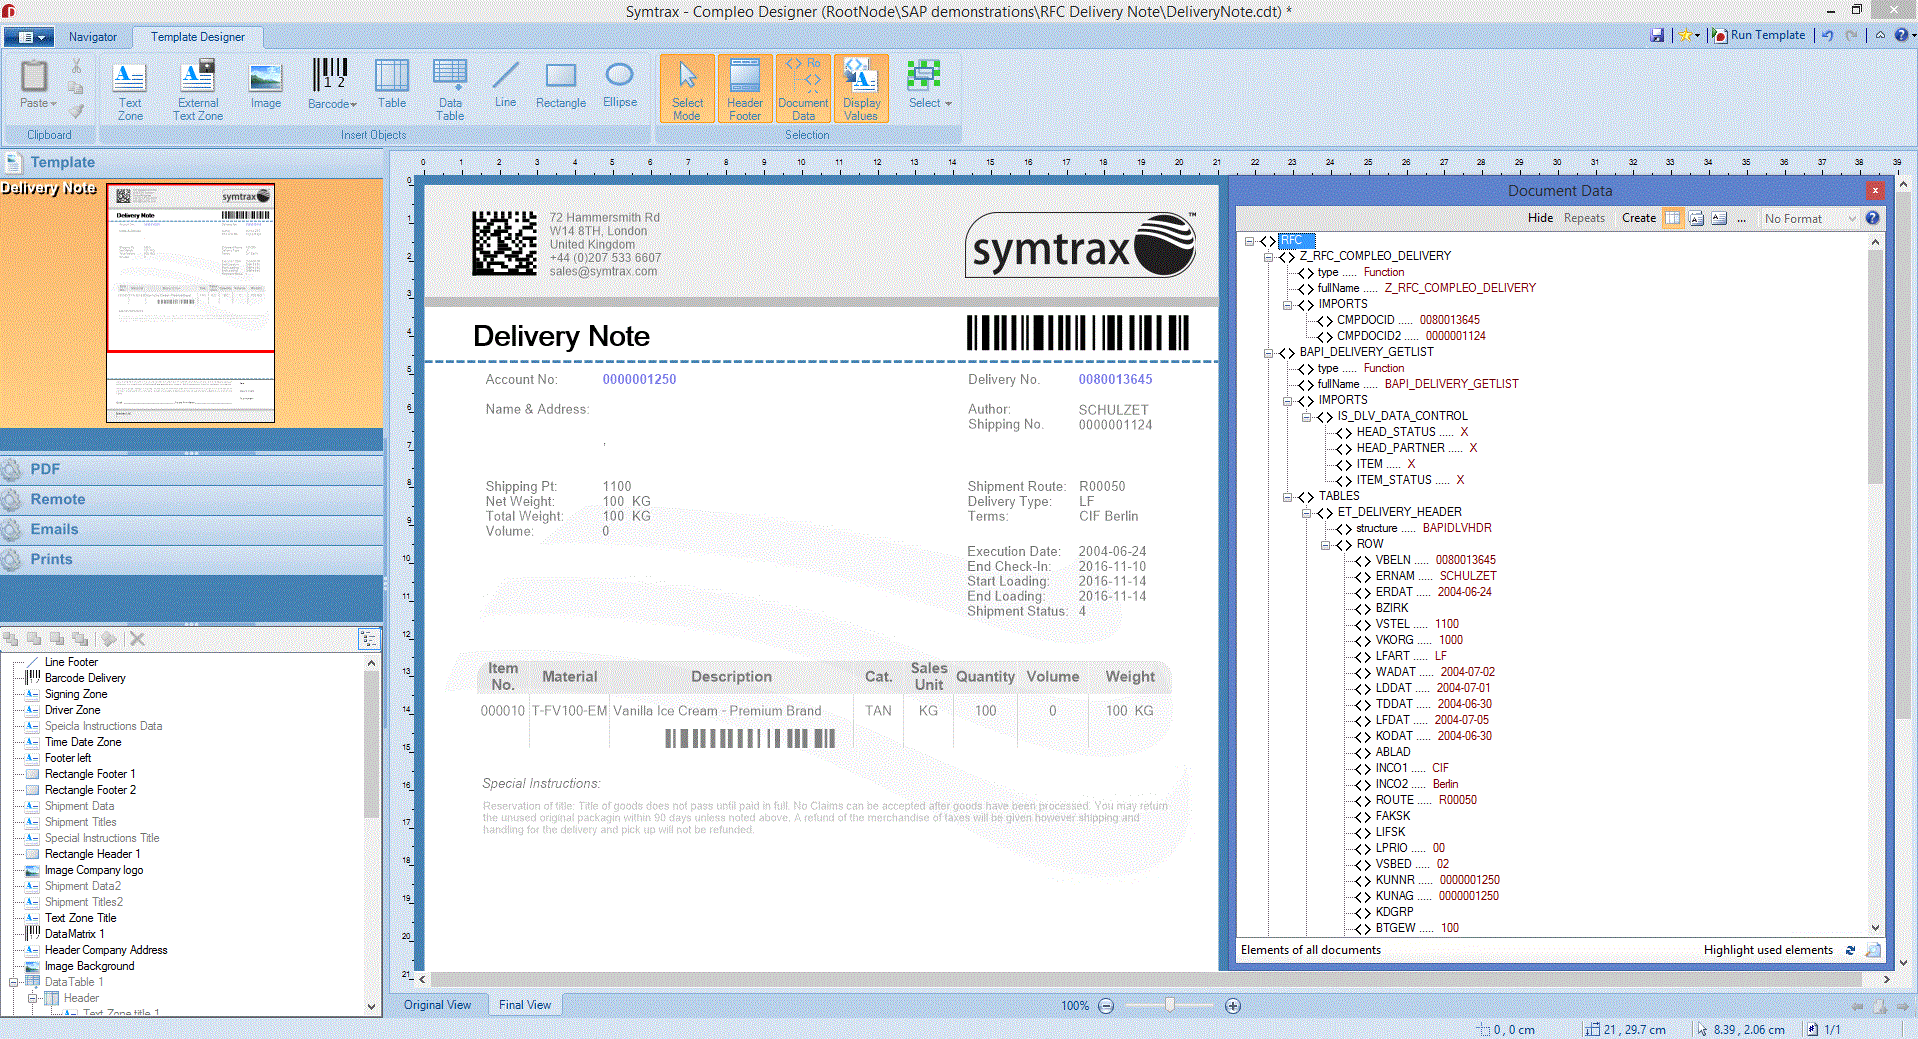The image size is (1918, 1039).
Task: Toggle Header Footer display
Action: pyautogui.click(x=745, y=89)
